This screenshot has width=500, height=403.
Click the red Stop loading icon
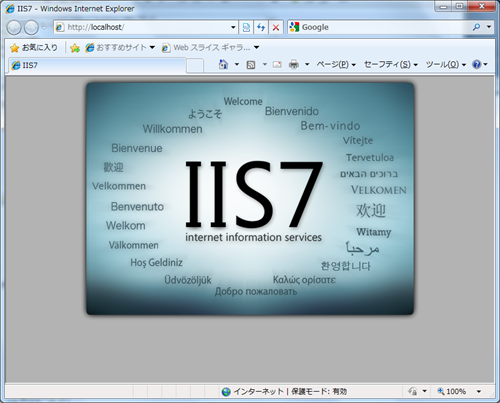click(x=276, y=27)
